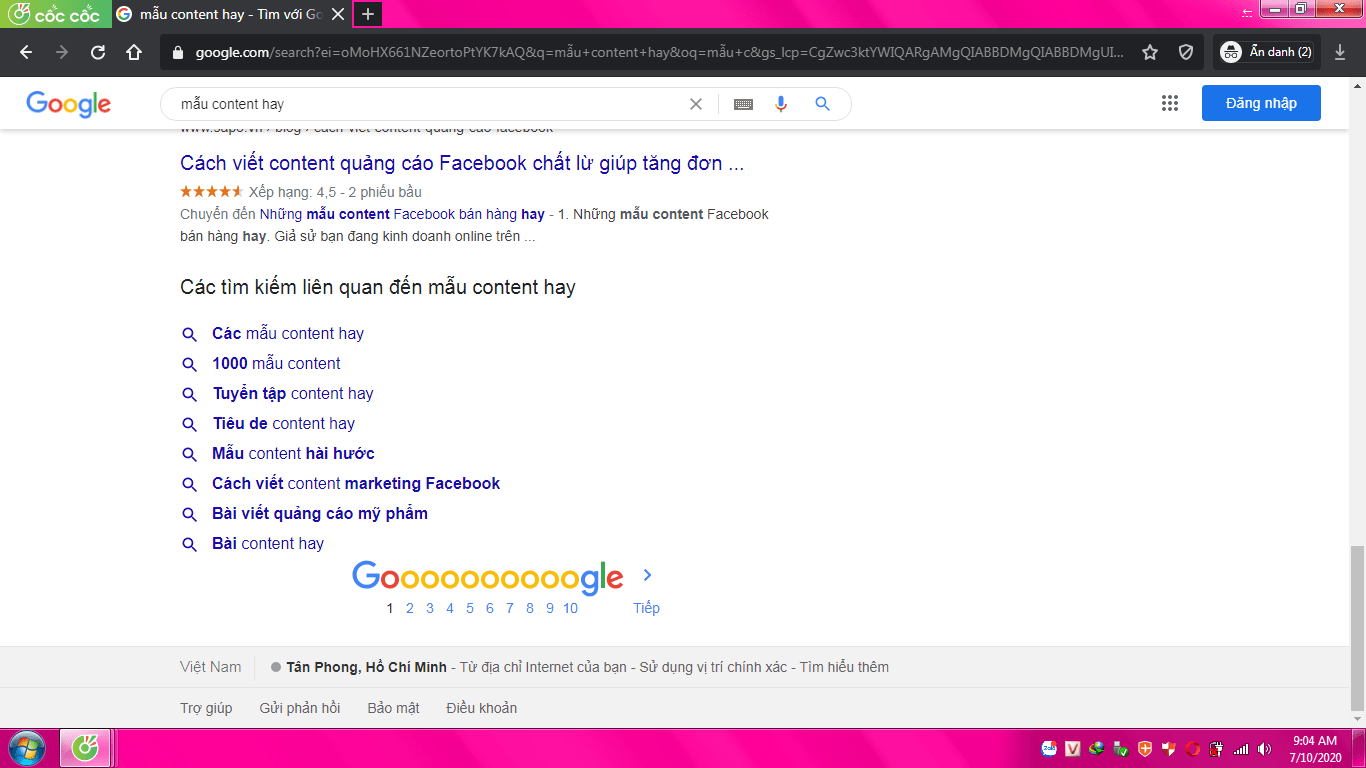Click the Đăng nhập button
The width and height of the screenshot is (1366, 768).
coord(1261,103)
